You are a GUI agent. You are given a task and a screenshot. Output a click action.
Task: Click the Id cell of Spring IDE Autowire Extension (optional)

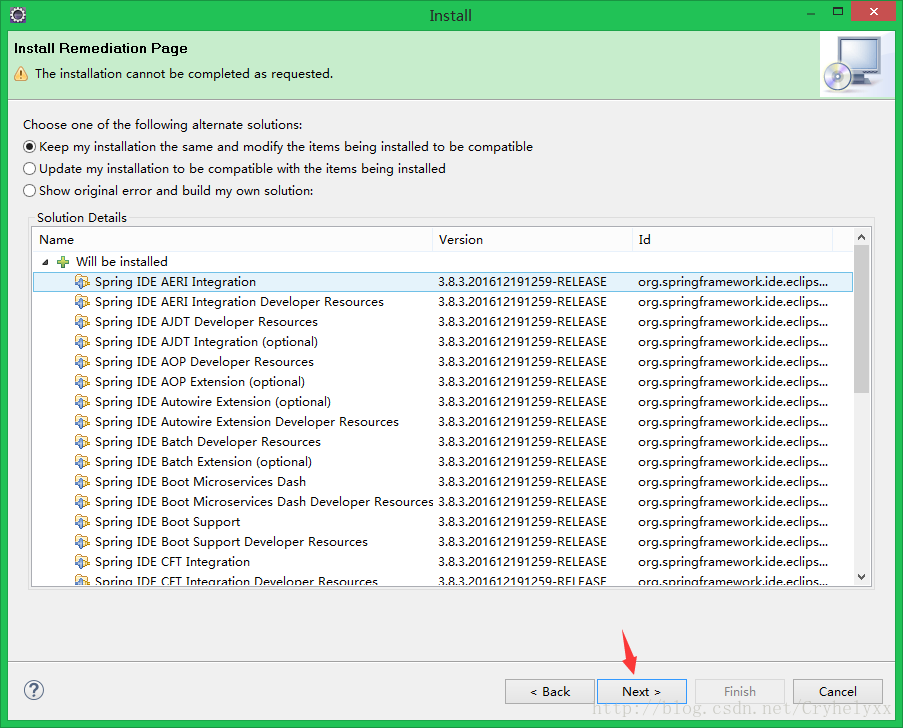click(733, 401)
